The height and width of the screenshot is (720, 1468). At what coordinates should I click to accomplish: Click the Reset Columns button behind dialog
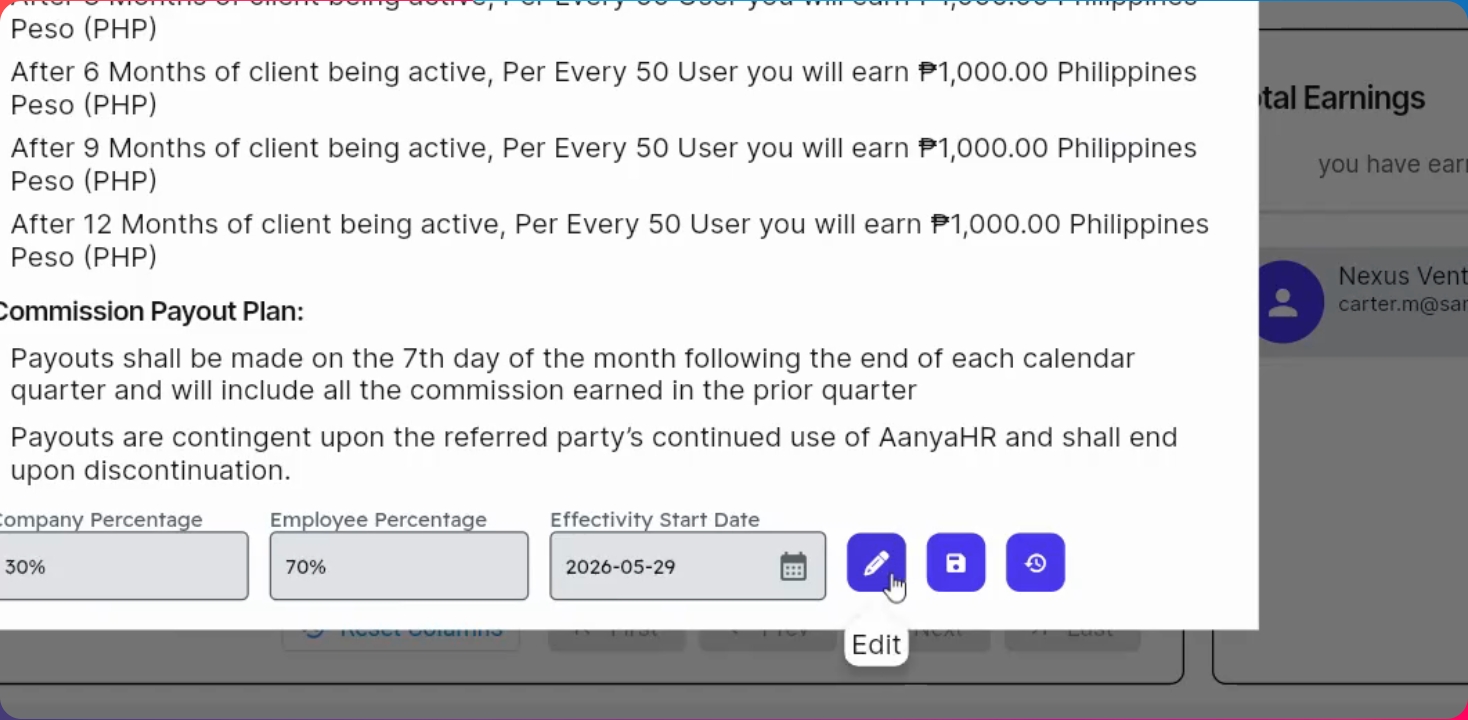(401, 630)
